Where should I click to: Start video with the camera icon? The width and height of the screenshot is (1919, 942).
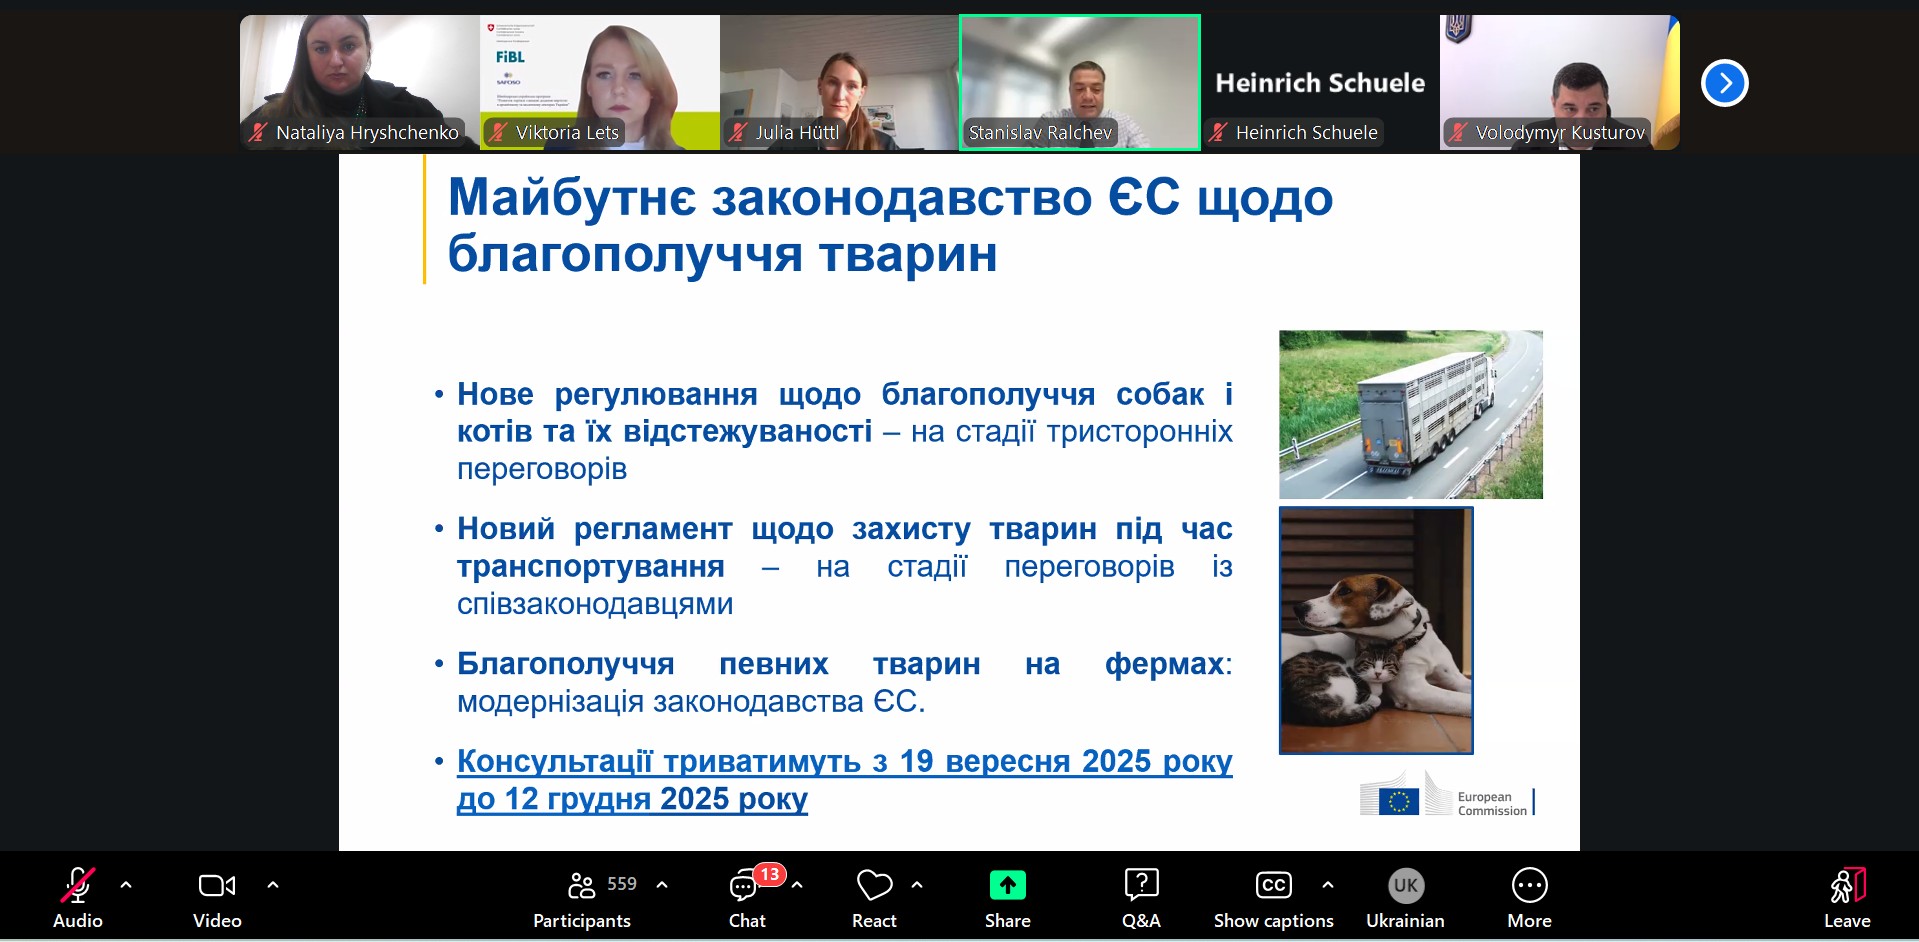(217, 885)
